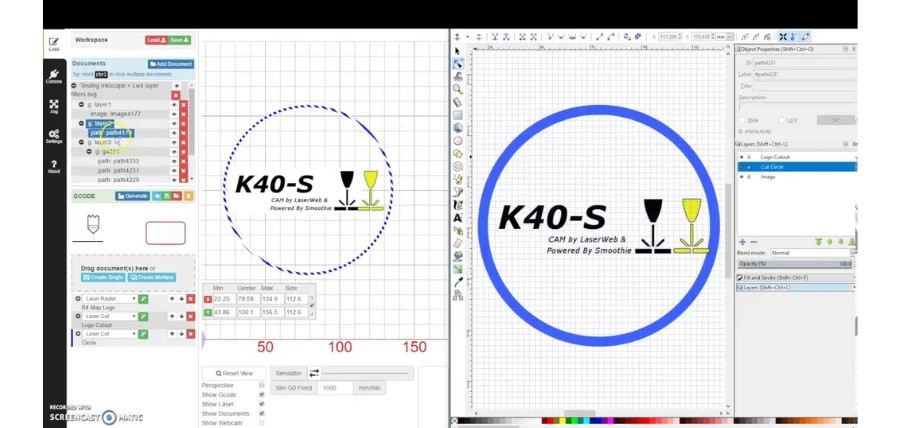
Task: Open the Comms tab in LaserWeb sidebar
Action: pyautogui.click(x=54, y=76)
